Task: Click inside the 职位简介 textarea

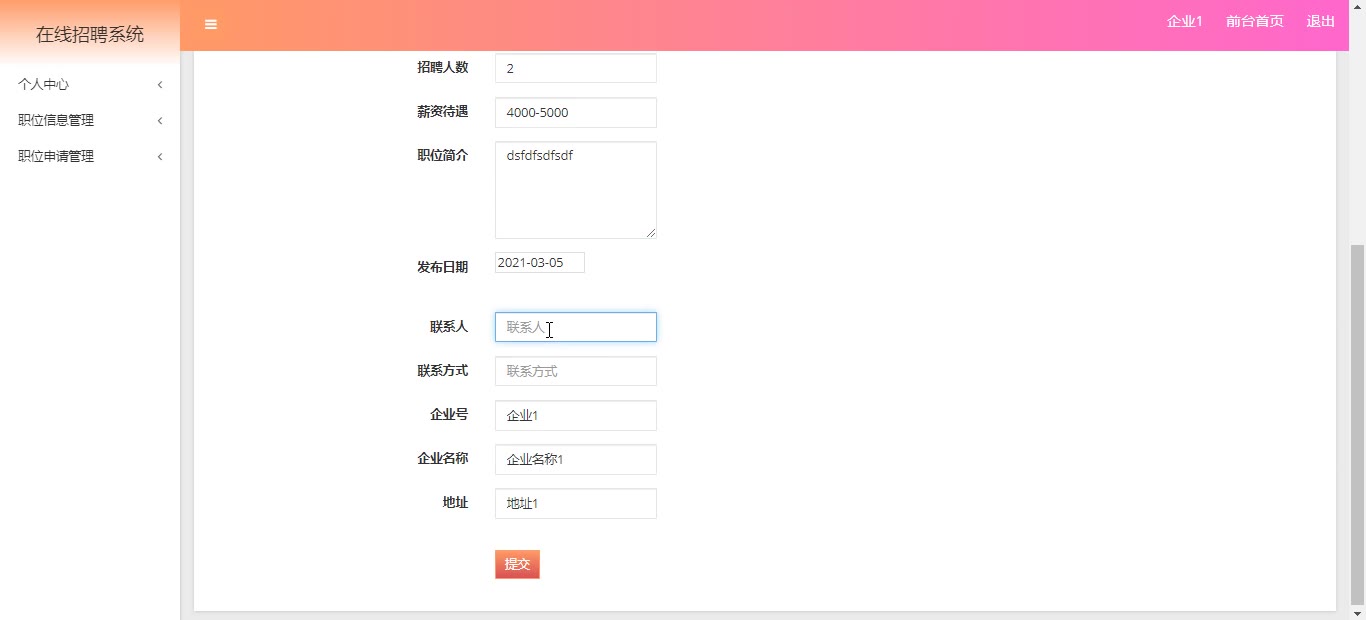Action: tap(576, 190)
